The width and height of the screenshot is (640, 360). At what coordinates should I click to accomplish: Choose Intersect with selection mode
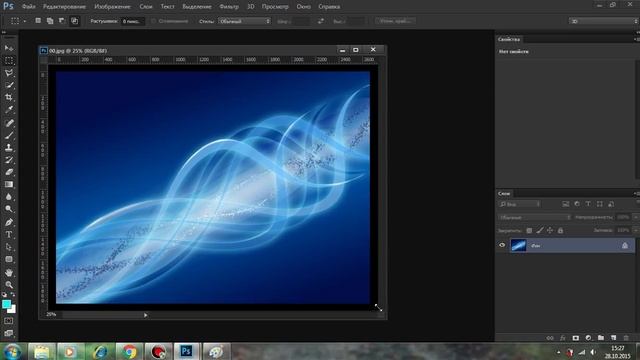pos(74,20)
